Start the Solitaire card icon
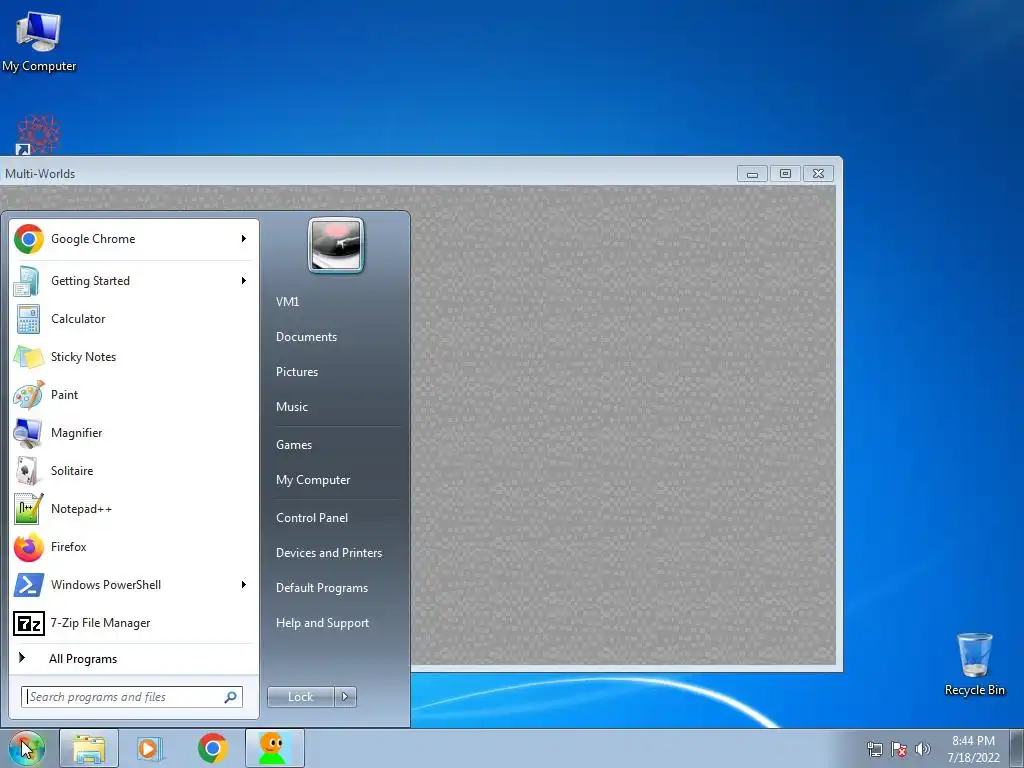 (x=27, y=471)
